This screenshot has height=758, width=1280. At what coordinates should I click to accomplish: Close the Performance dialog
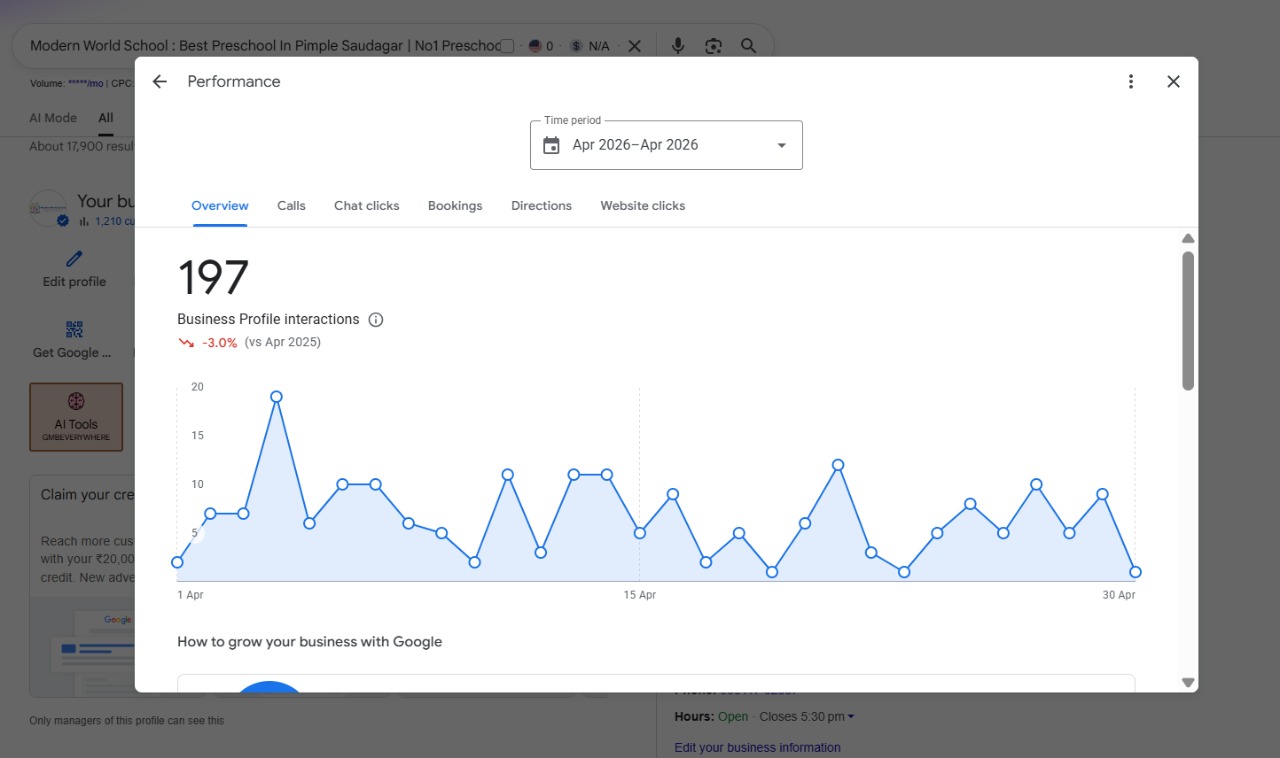tap(1174, 82)
